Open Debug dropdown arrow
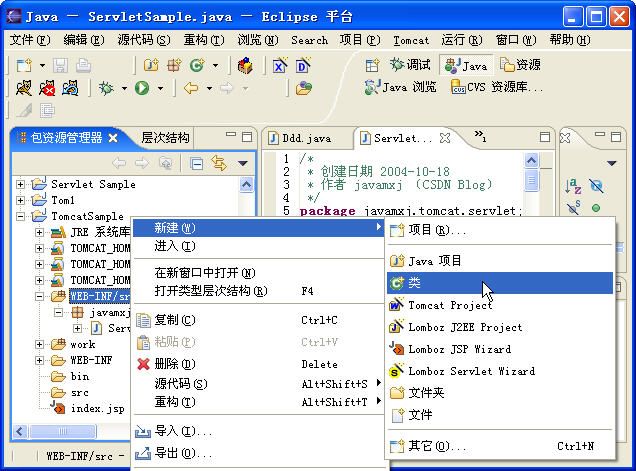Screen dimensions: 636x471 [x=125, y=88]
